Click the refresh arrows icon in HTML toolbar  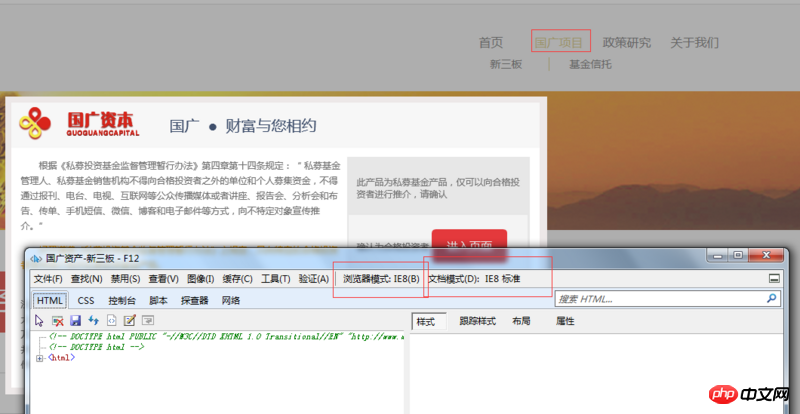pyautogui.click(x=93, y=320)
